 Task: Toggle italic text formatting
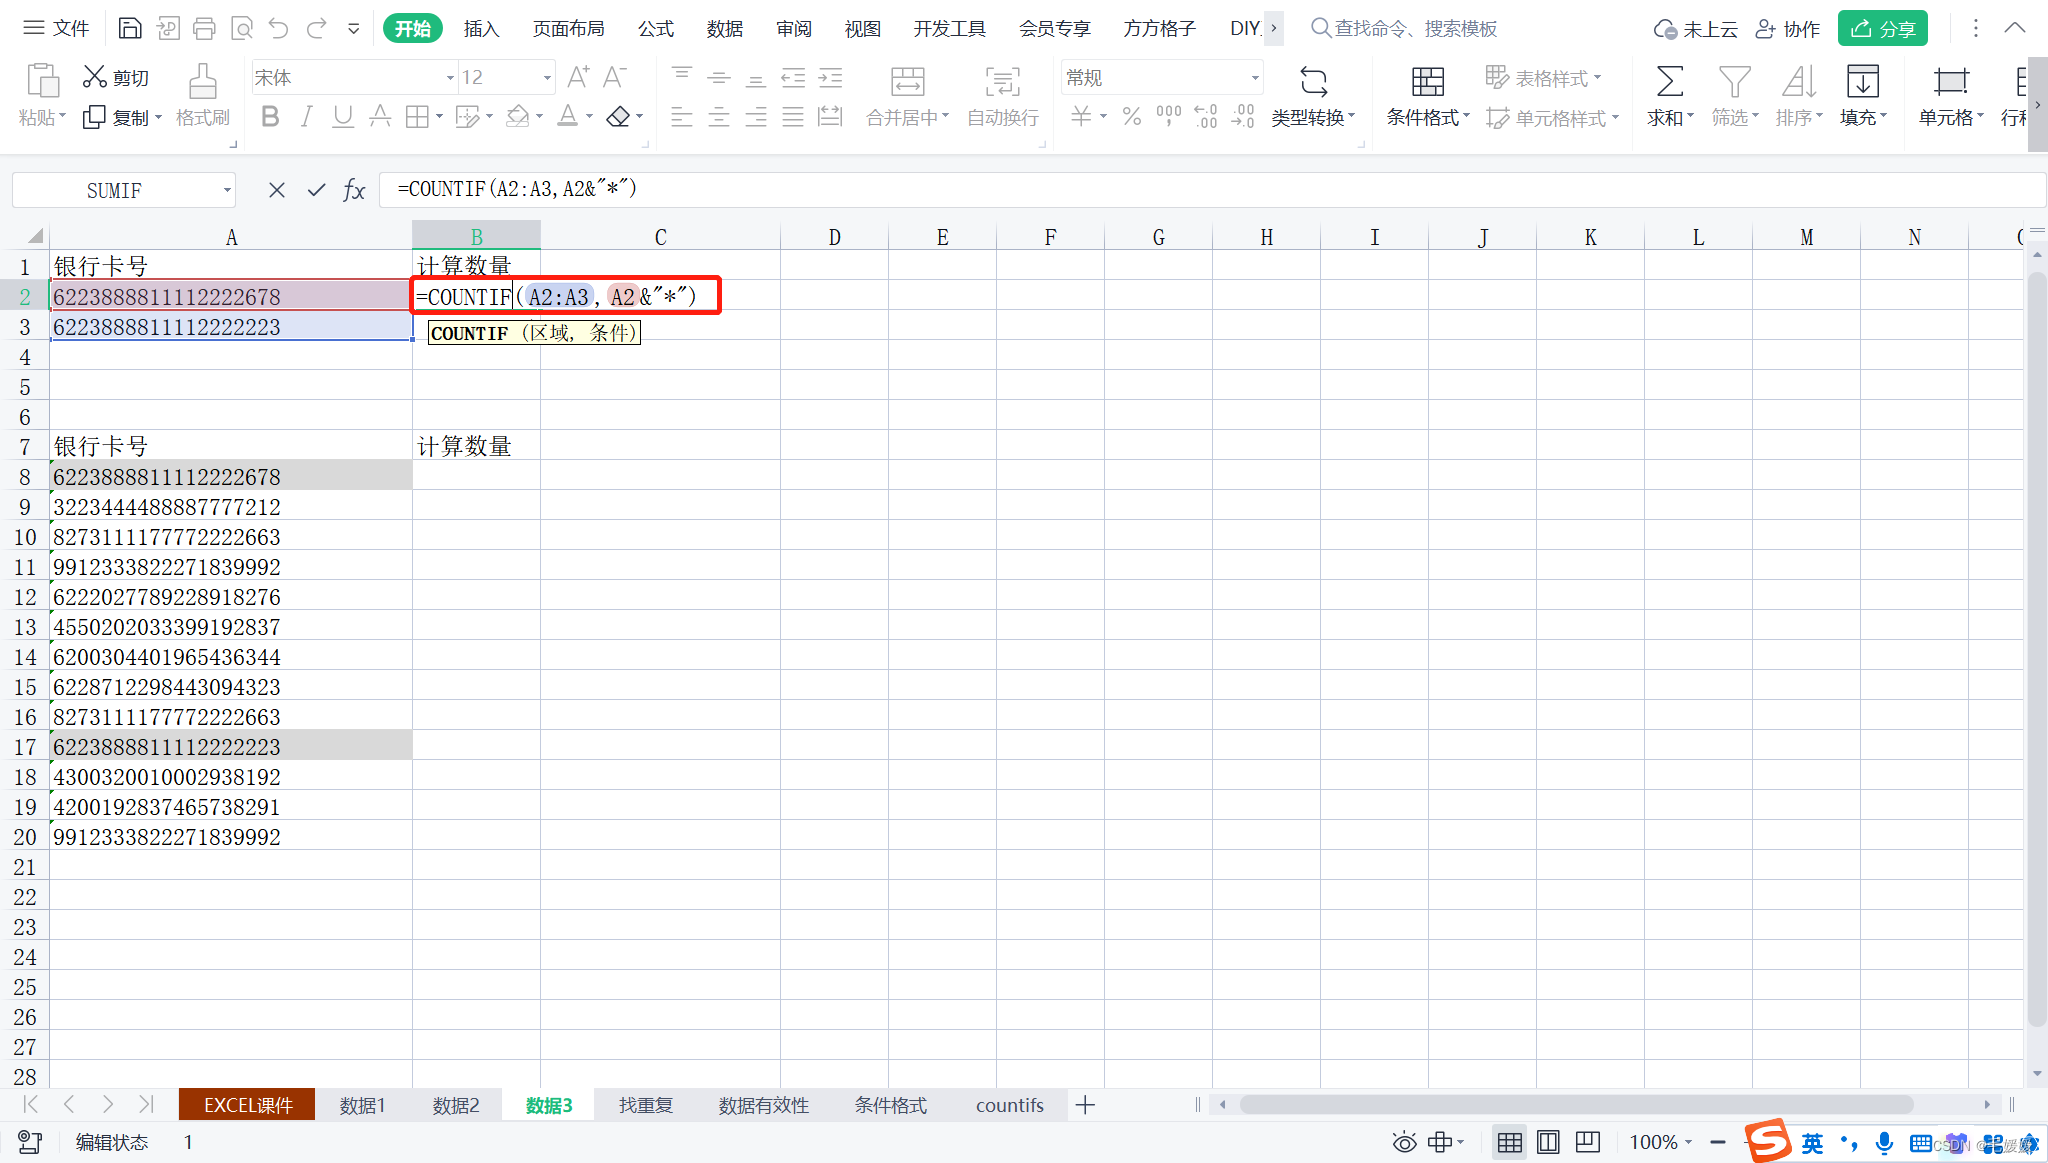pos(306,117)
